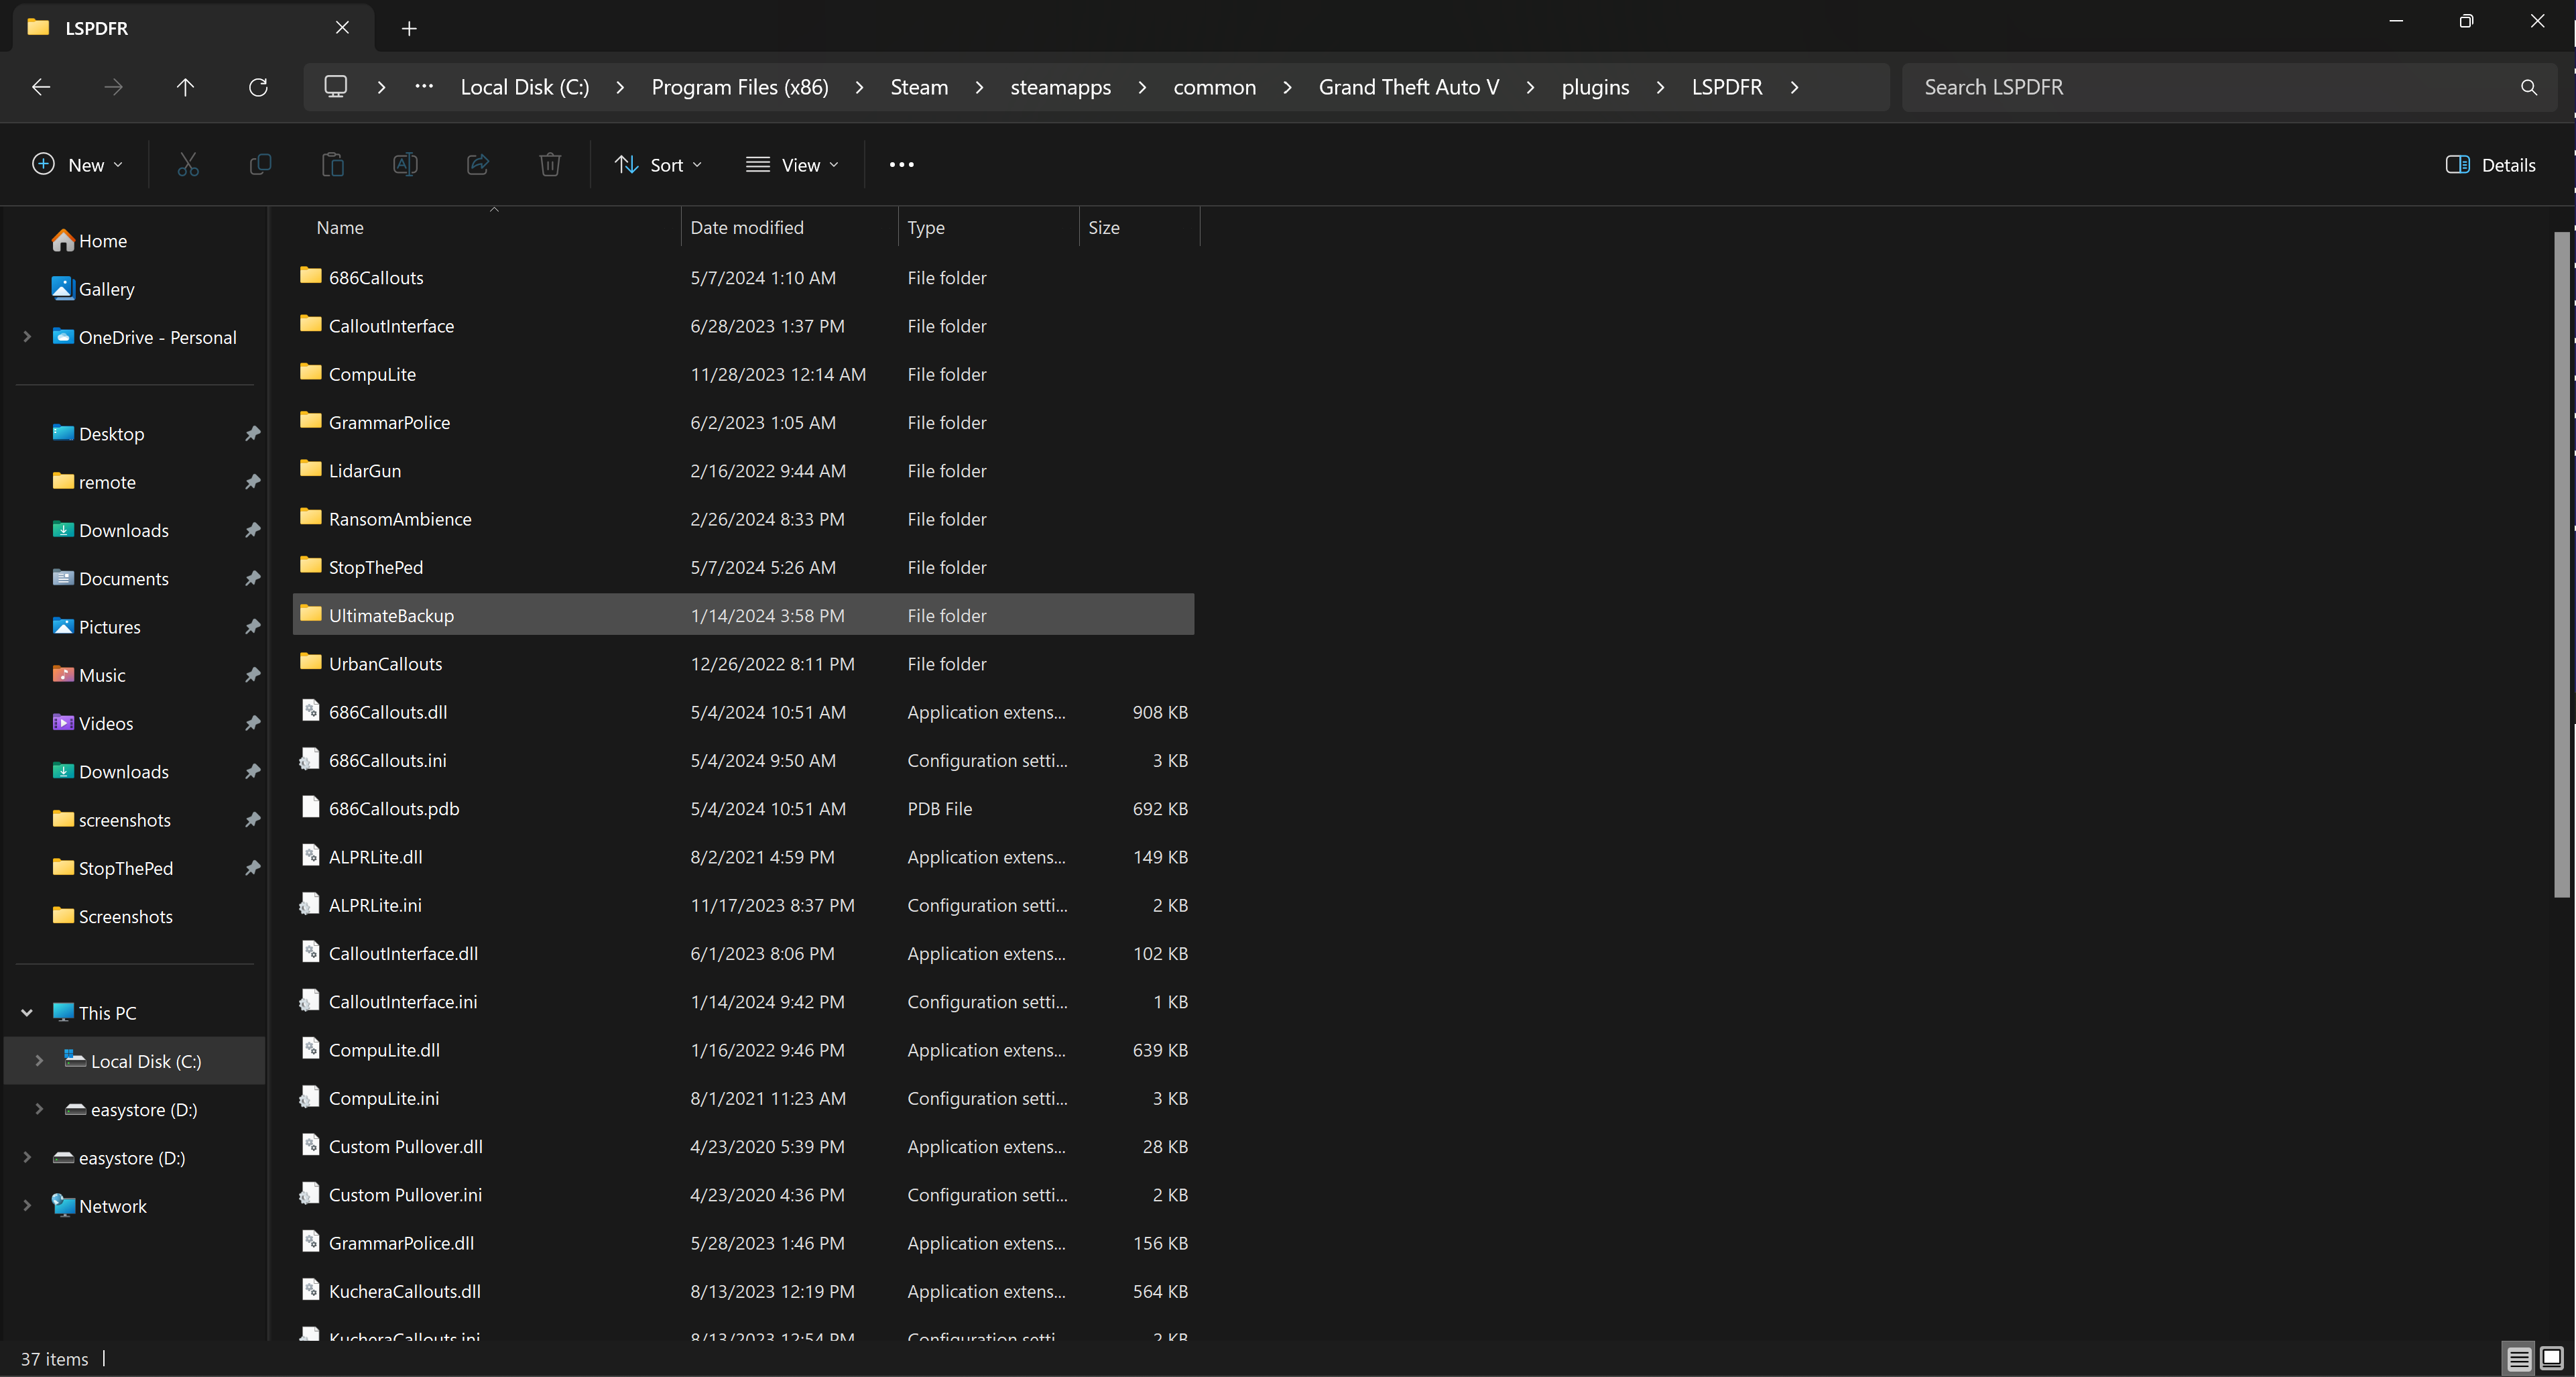
Task: Switch to large thumbnails view in status bar
Action: tap(2551, 1358)
